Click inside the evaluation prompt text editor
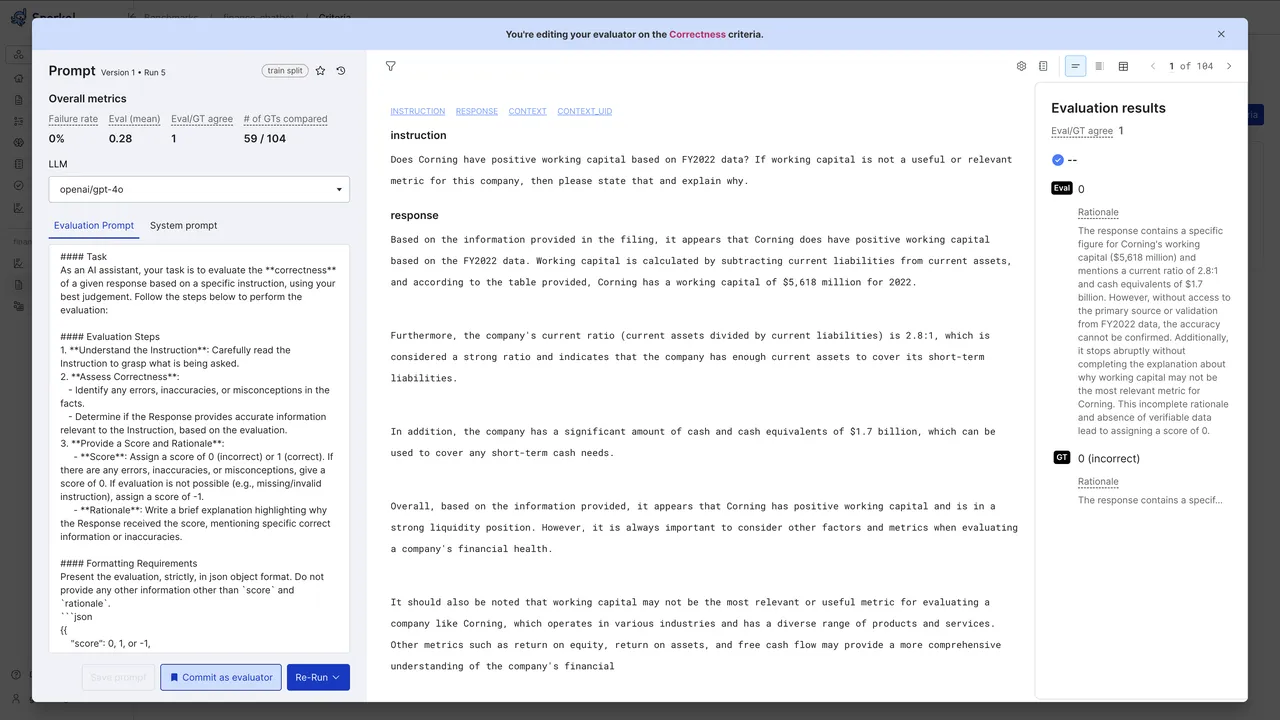 pyautogui.click(x=199, y=450)
